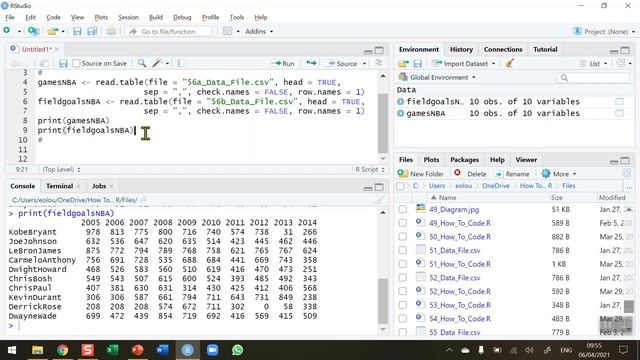The width and height of the screenshot is (640, 360).
Task: Open the code tools magic wand
Action: point(157,63)
